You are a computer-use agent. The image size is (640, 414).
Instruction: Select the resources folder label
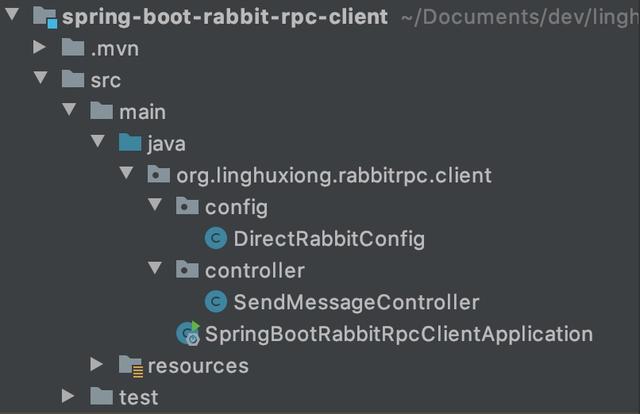(198, 366)
